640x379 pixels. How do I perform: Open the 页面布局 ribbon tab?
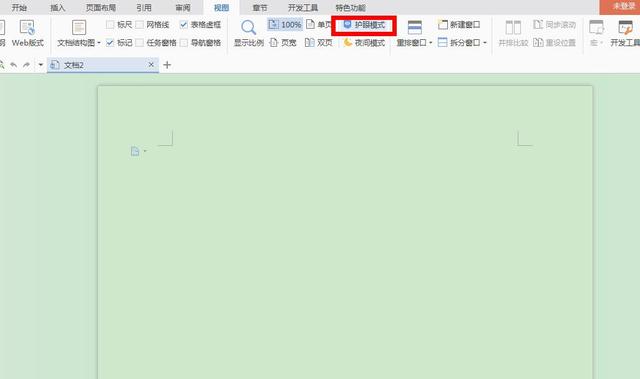coord(101,7)
